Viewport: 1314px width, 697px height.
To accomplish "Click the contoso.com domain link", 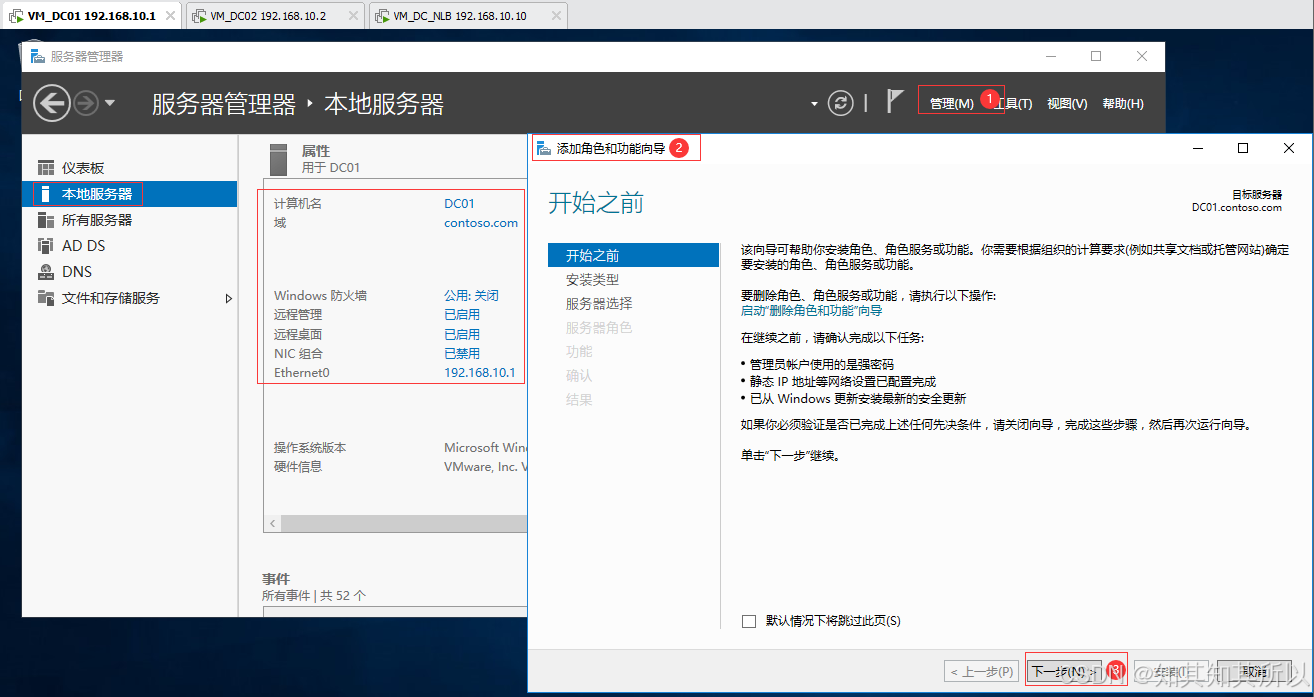I will pyautogui.click(x=481, y=223).
